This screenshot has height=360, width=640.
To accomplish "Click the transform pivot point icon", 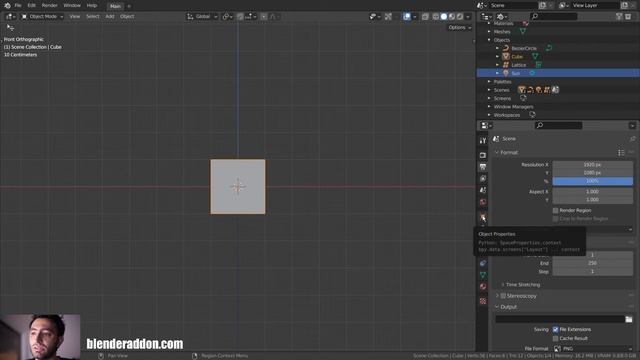I will [x=226, y=16].
